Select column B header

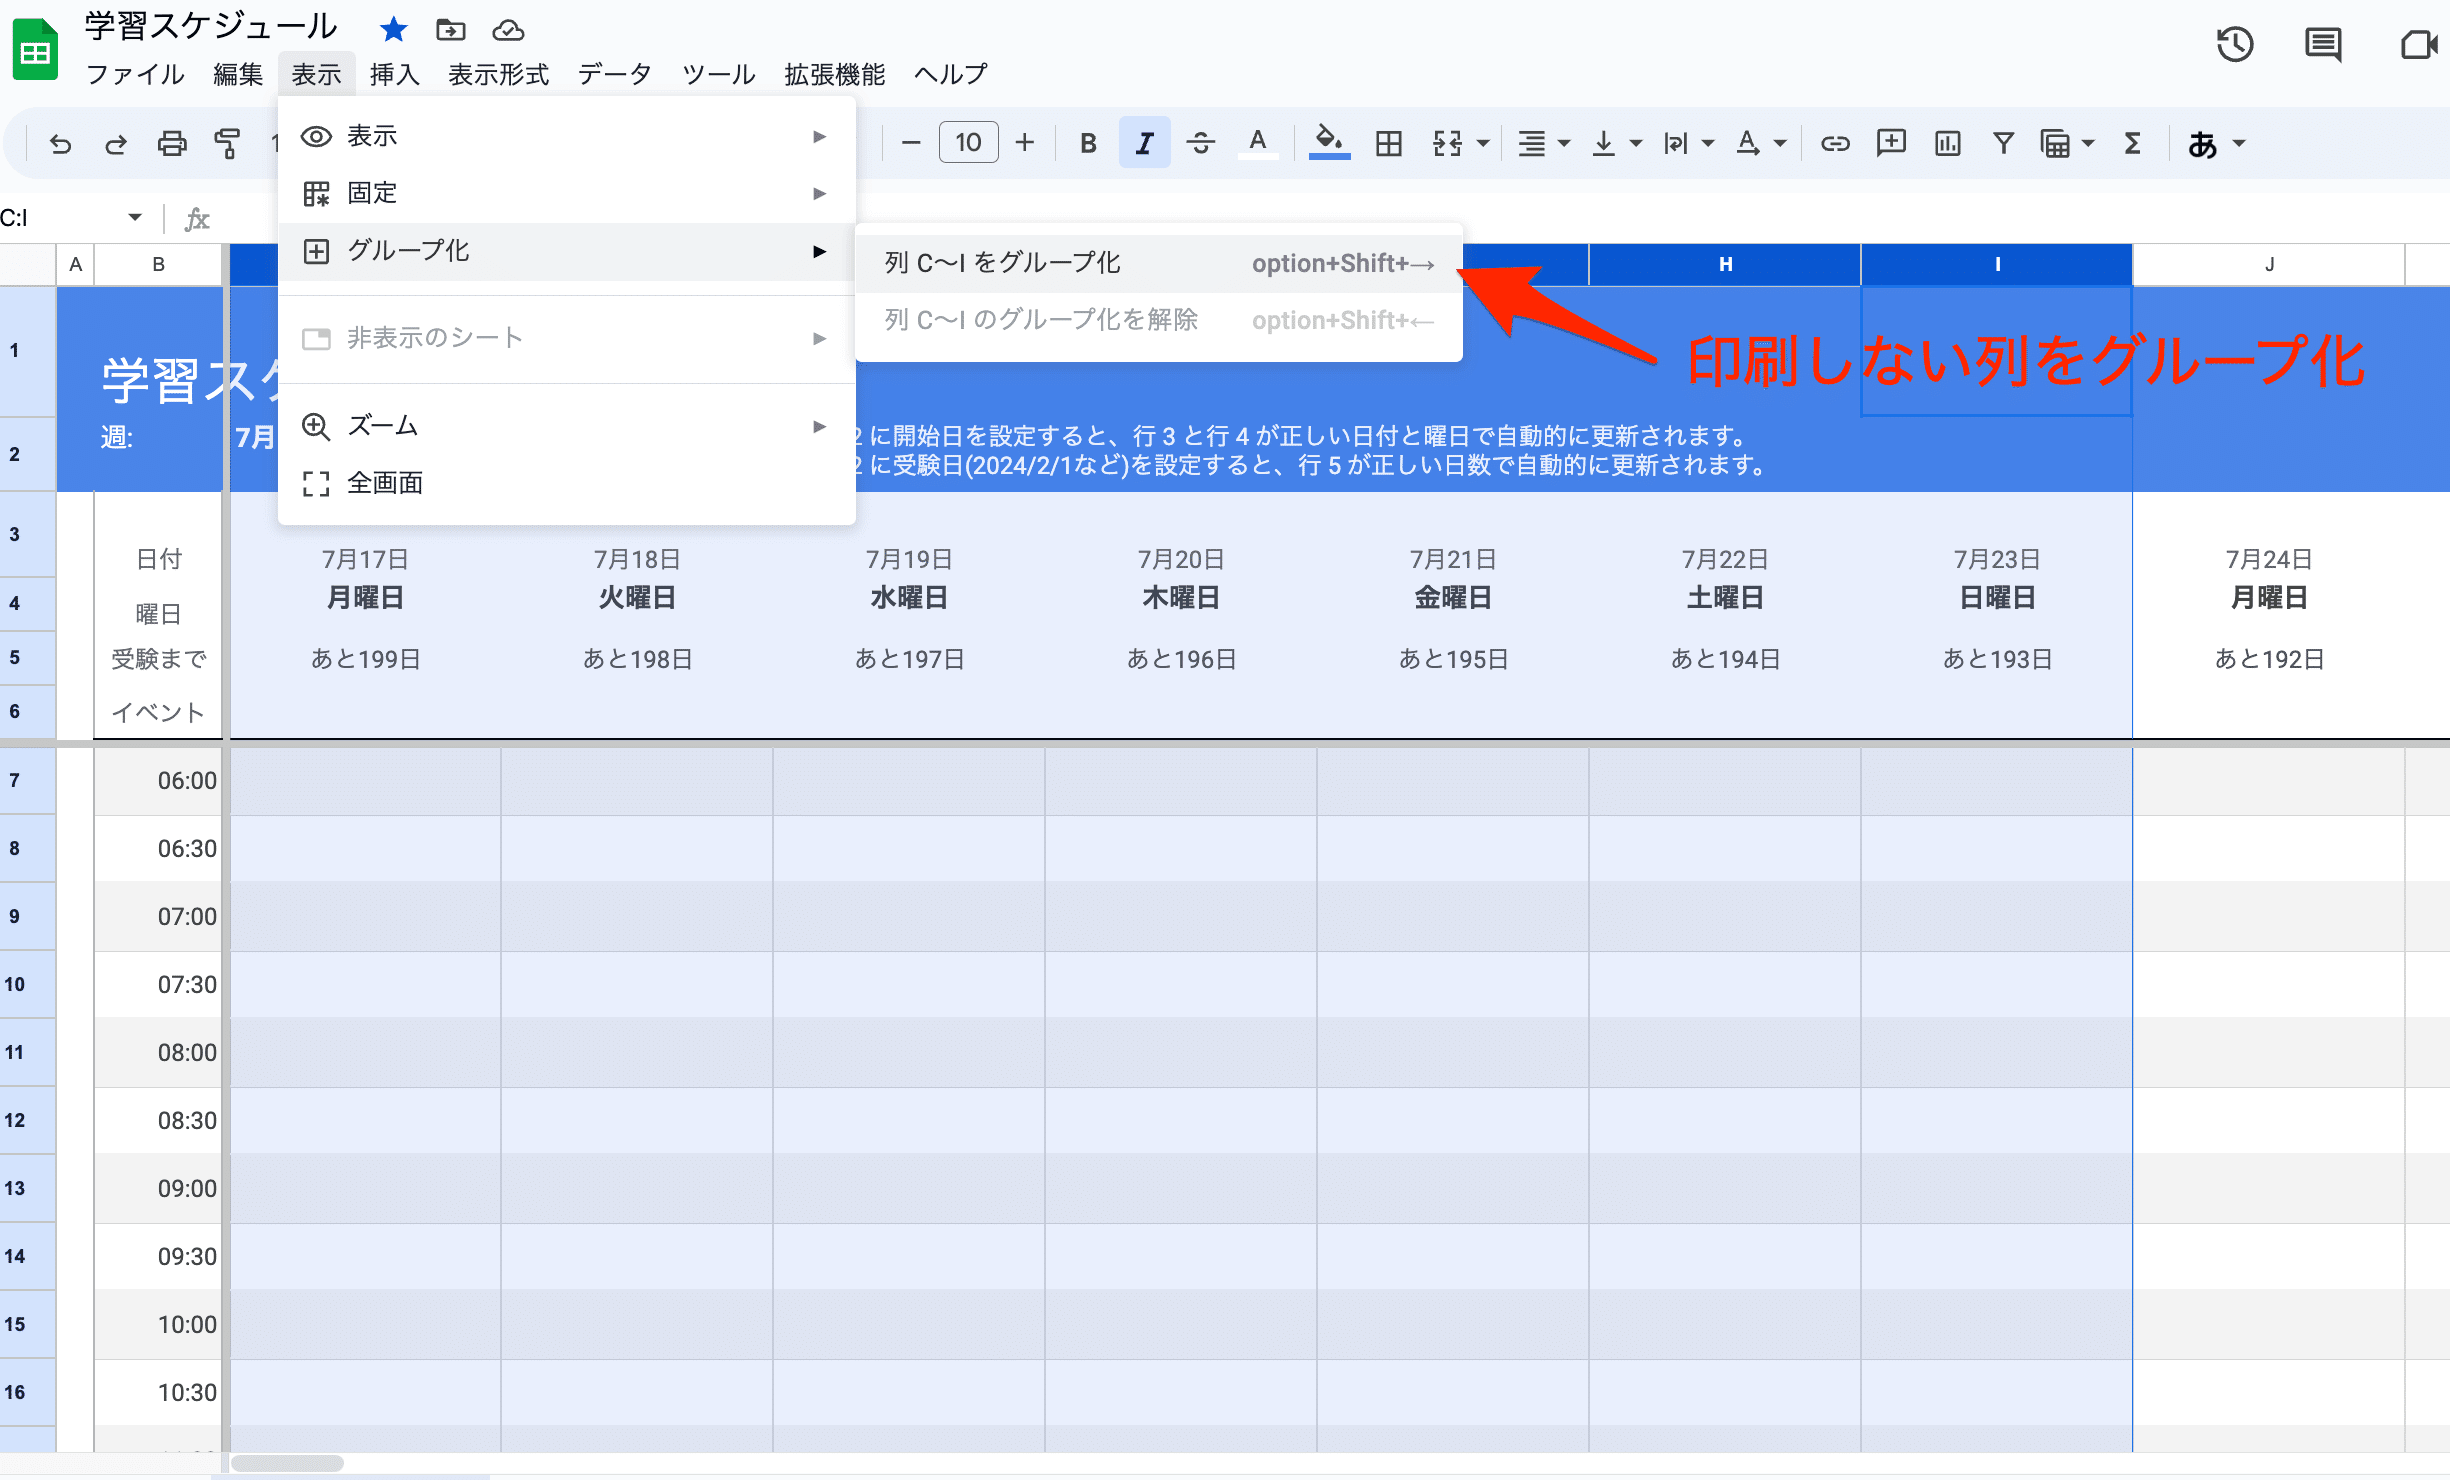(158, 264)
